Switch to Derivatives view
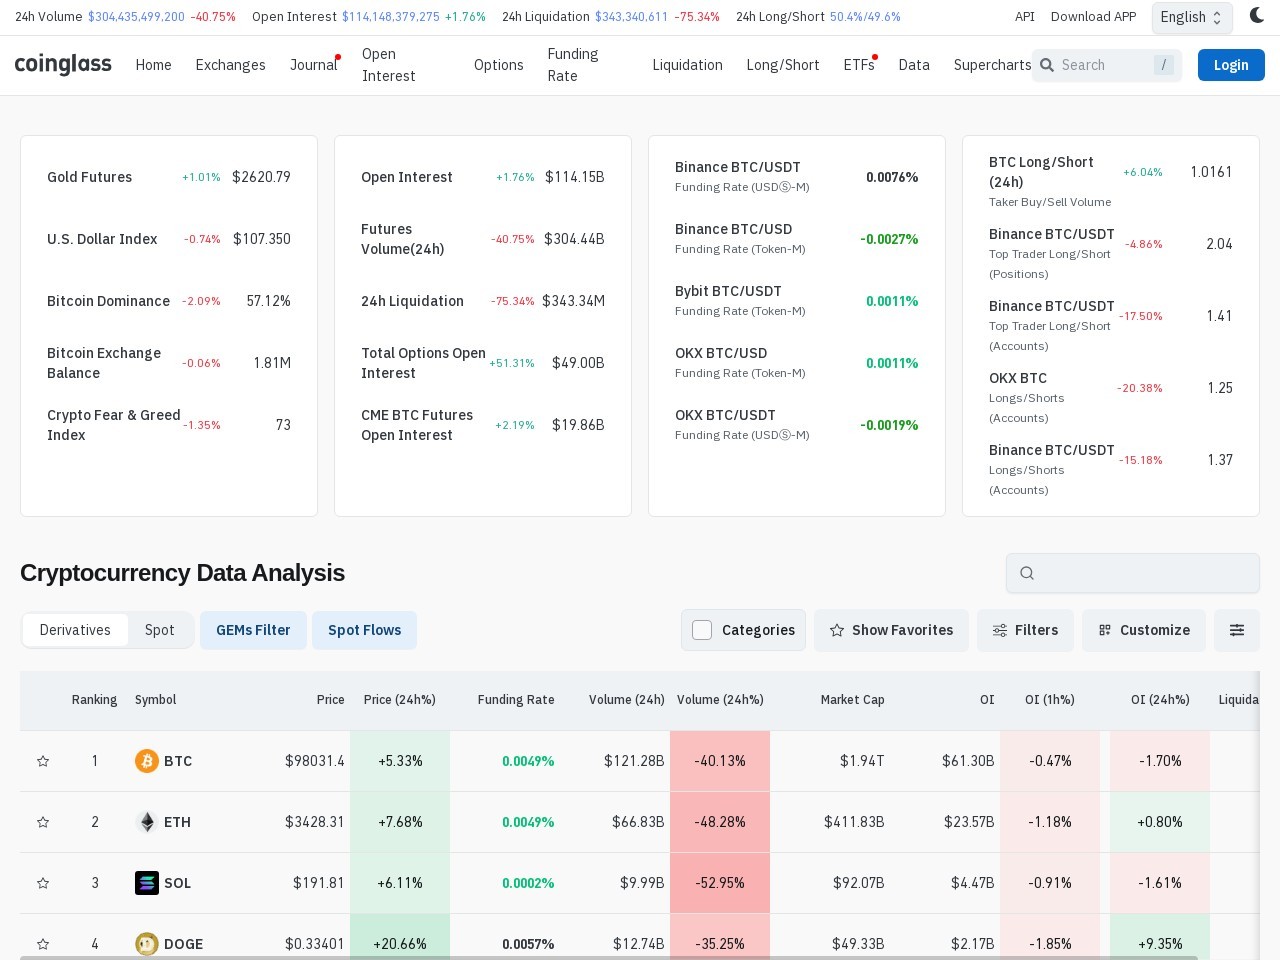Viewport: 1280px width, 960px height. 75,630
